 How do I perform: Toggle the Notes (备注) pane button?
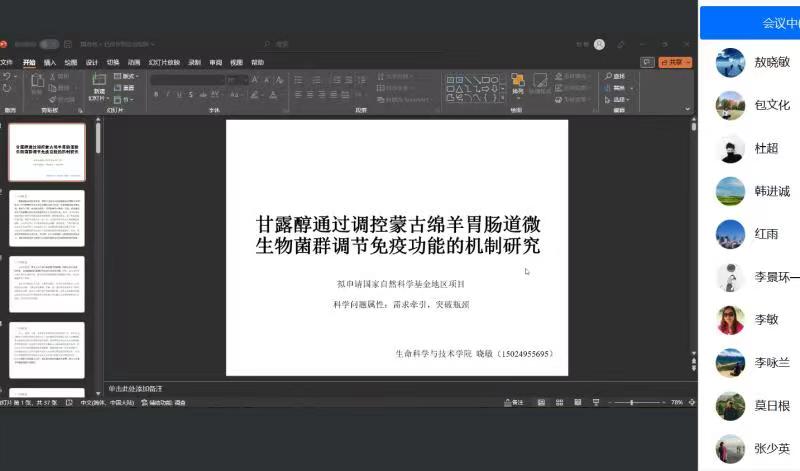point(514,402)
